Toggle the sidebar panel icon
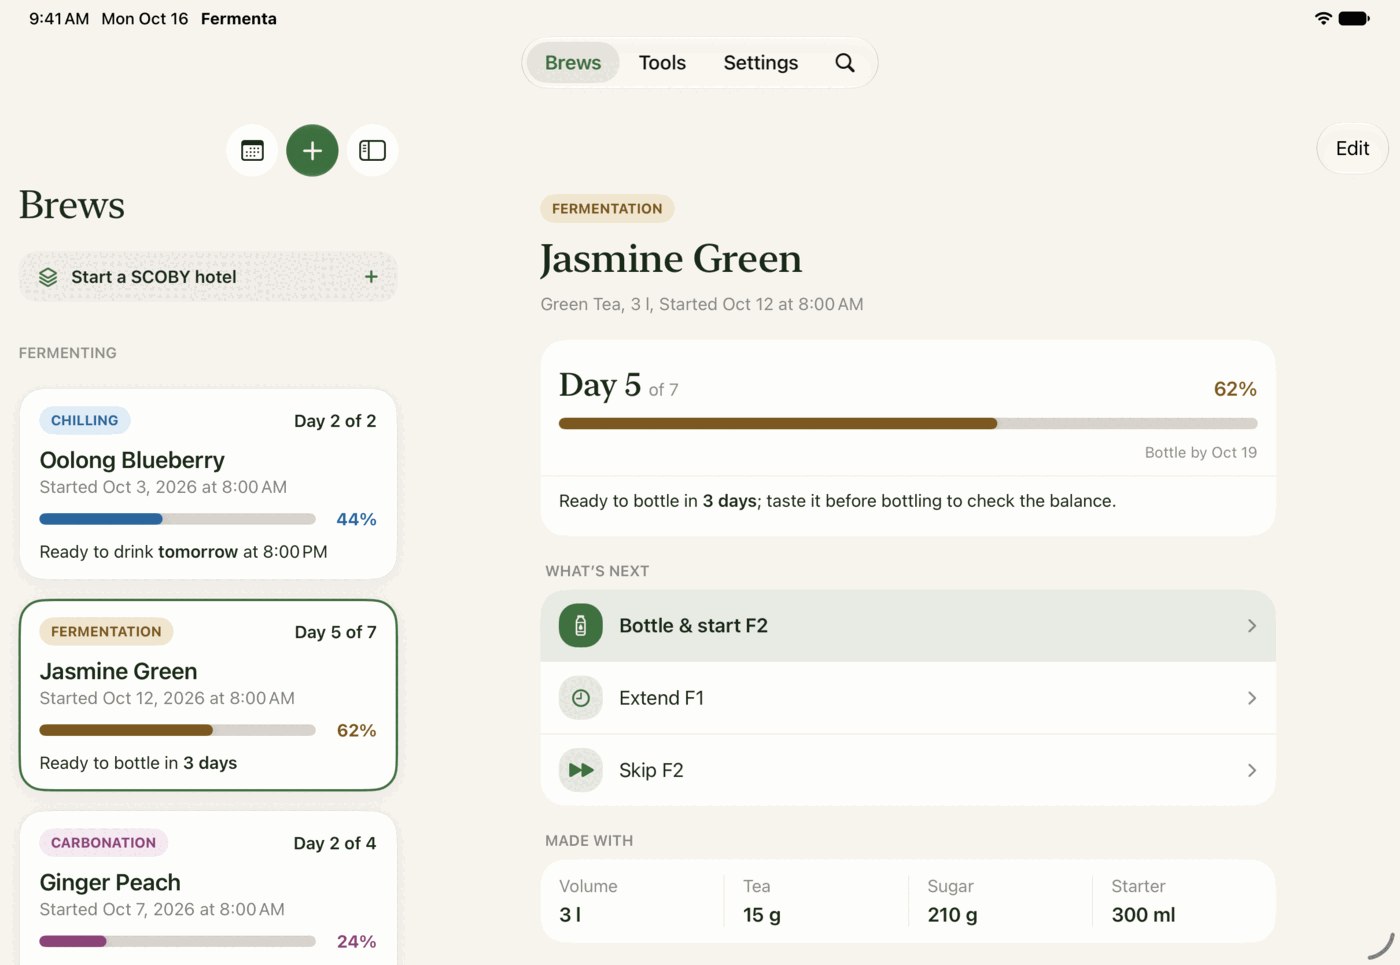 (x=372, y=150)
